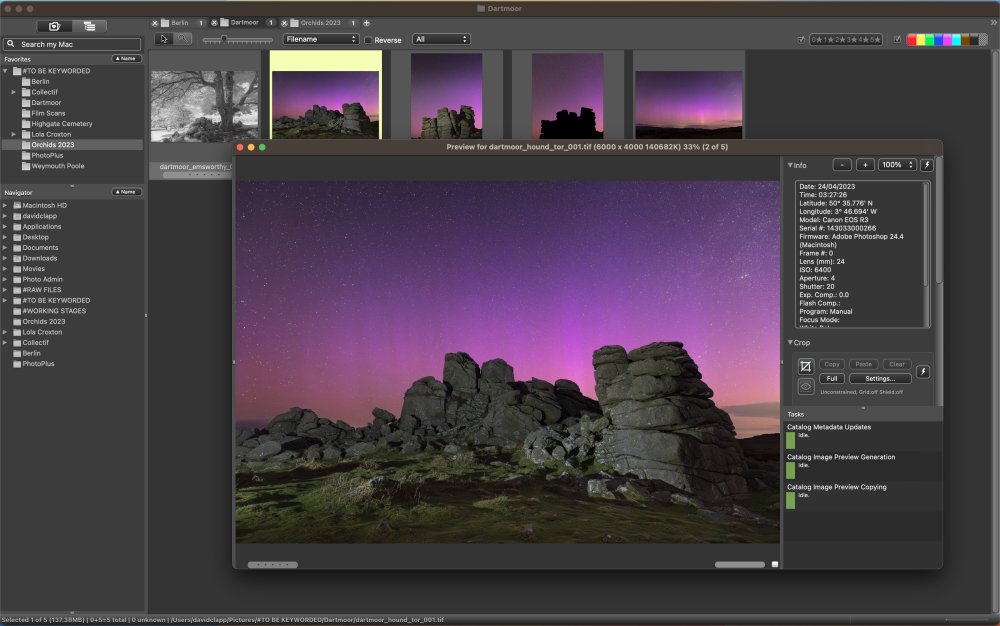The image size is (1000, 626).
Task: Collapse the #TO BE KEYWORDED favorites folder
Action: tap(5, 71)
